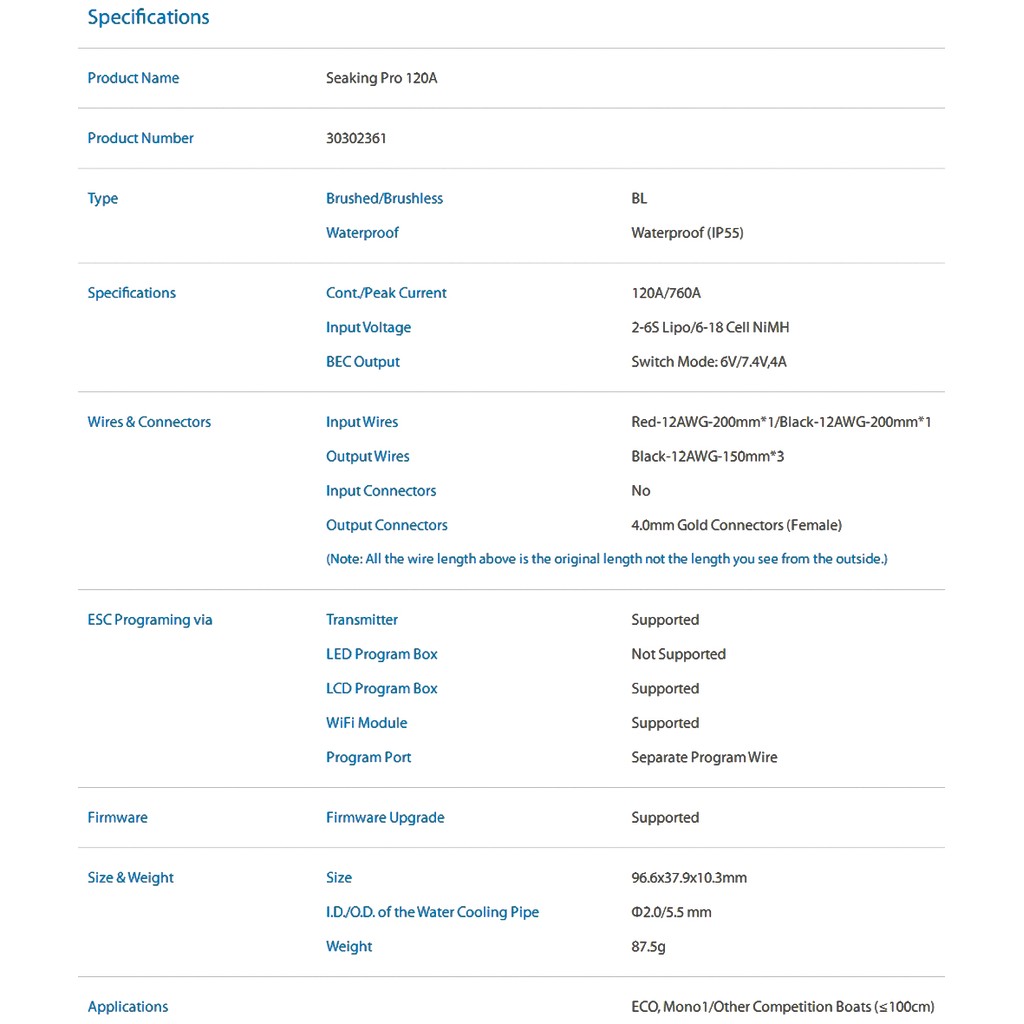Viewport: 1024px width, 1024px height.
Task: Select the Seaking Pro 120A product name
Action: [x=381, y=78]
